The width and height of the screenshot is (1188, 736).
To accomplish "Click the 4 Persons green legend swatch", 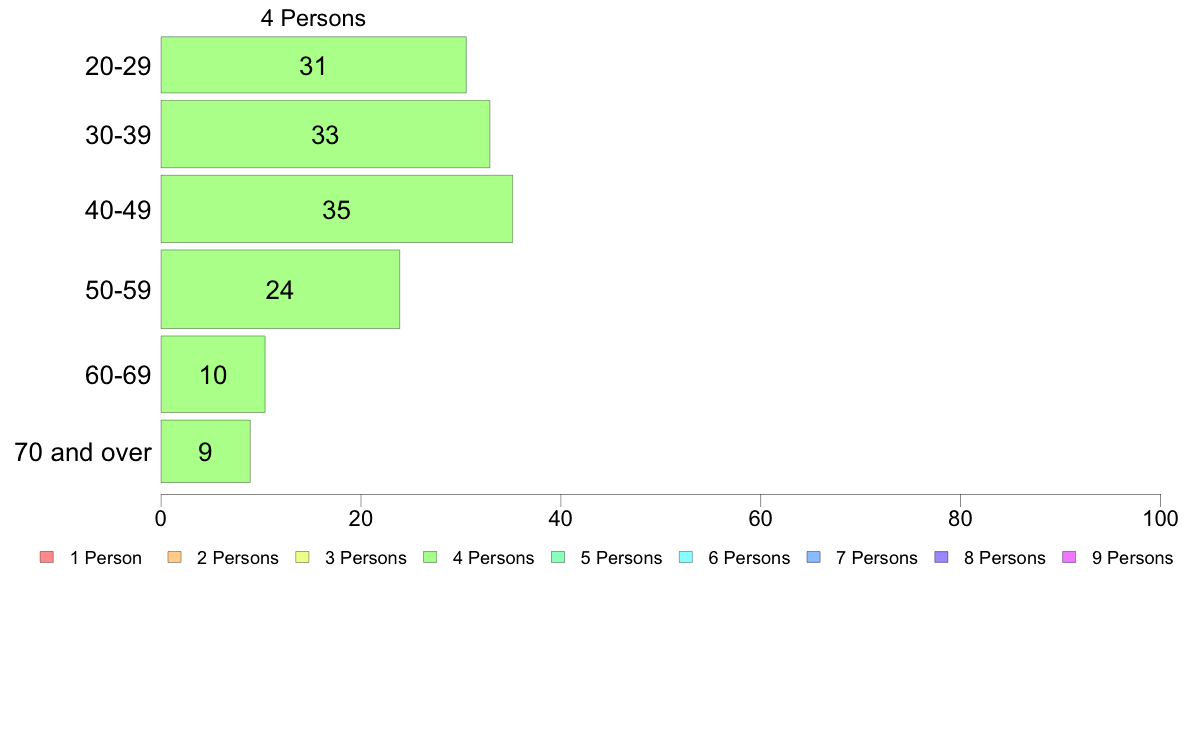I will [430, 558].
